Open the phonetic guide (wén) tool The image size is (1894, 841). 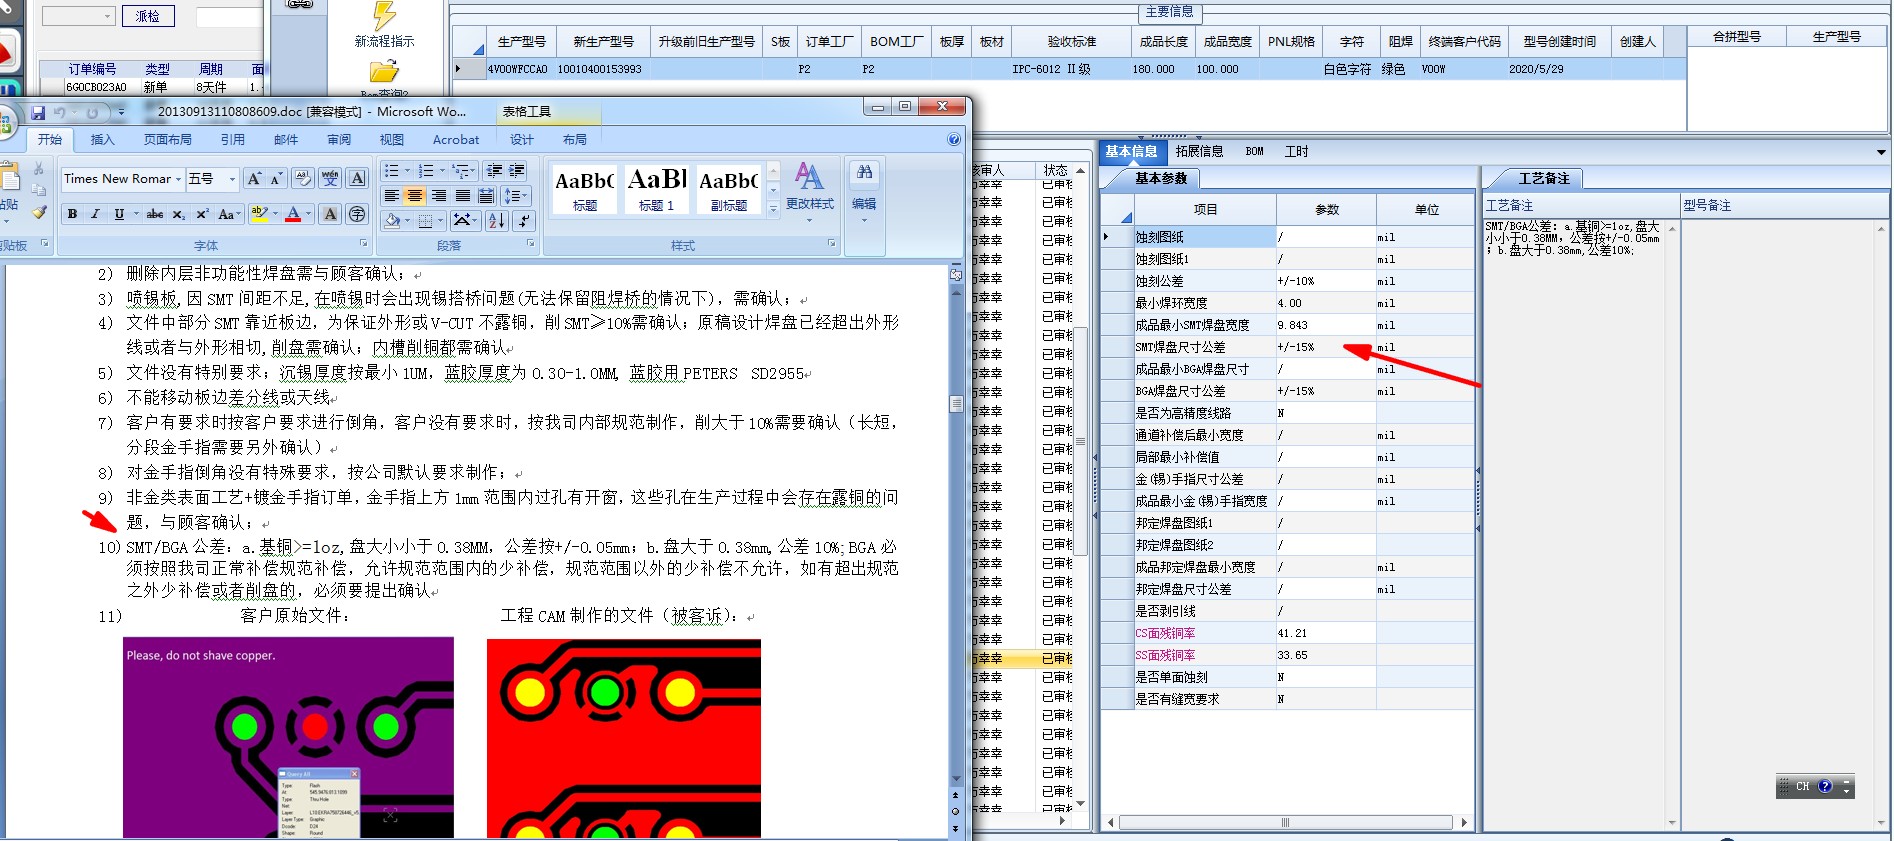330,178
